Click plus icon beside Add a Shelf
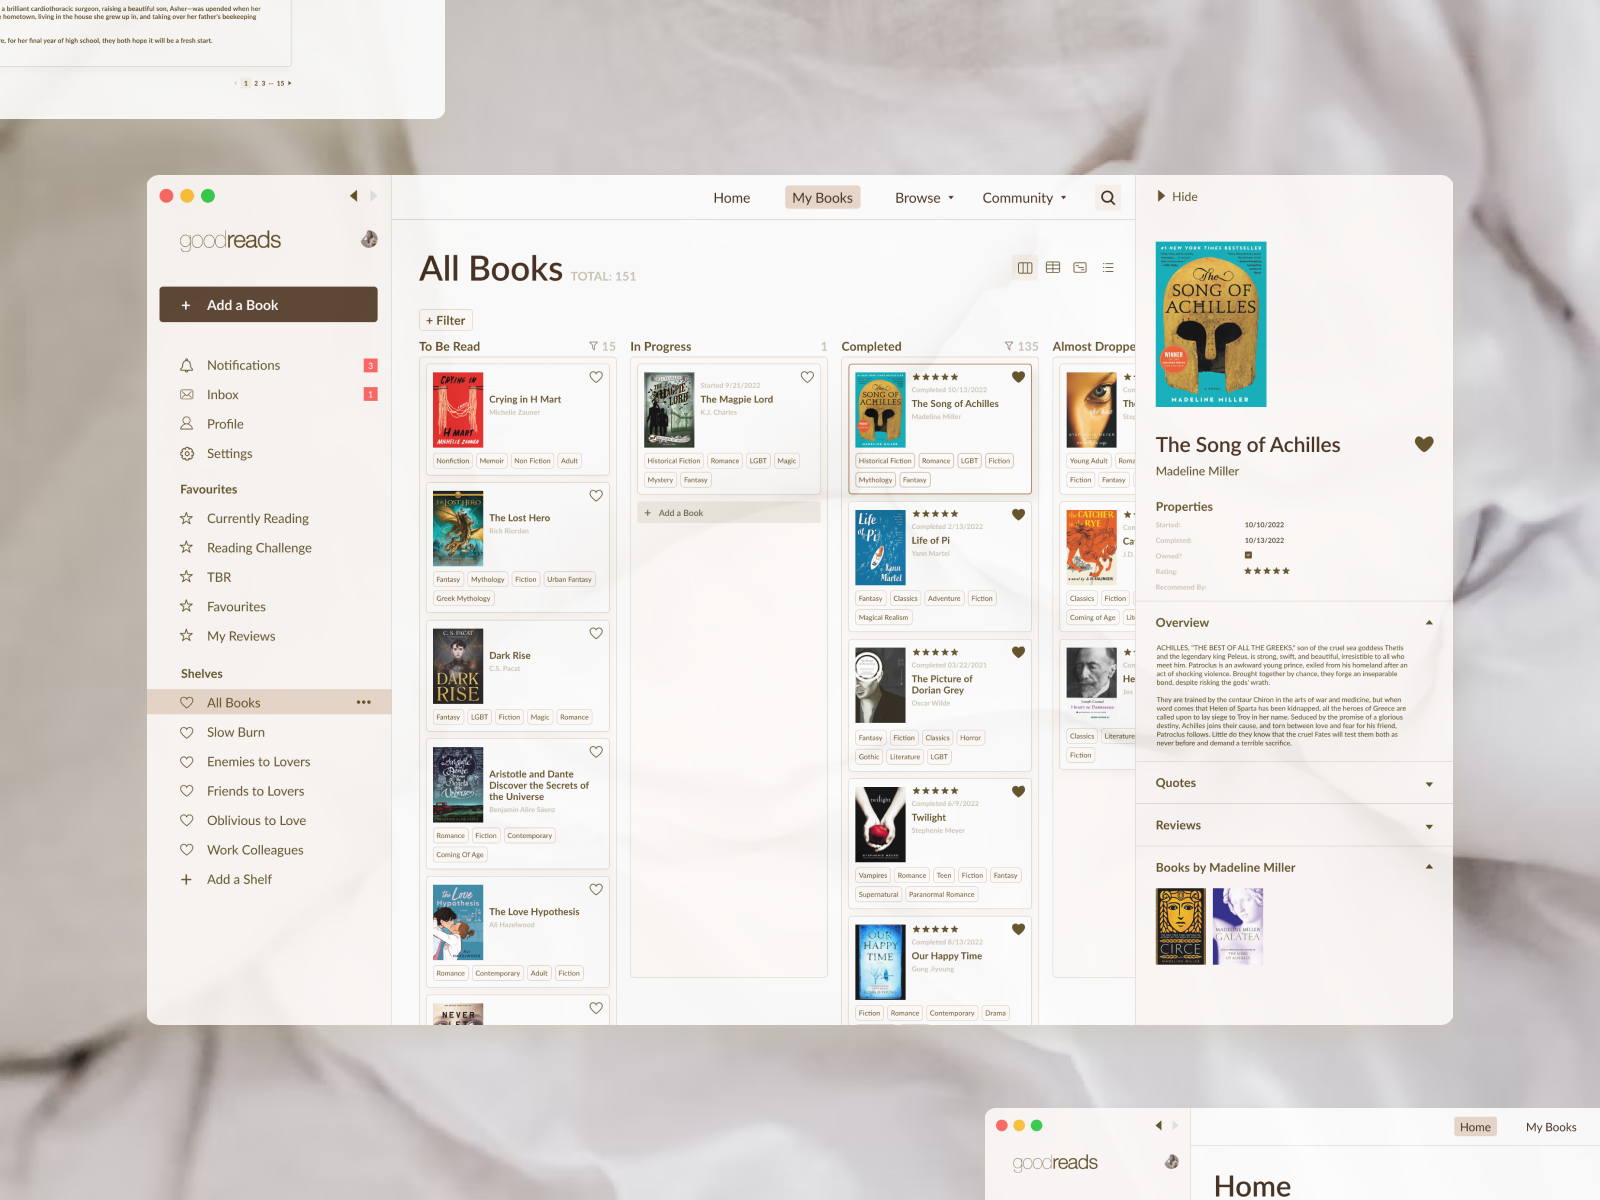This screenshot has height=1200, width=1600. [186, 879]
